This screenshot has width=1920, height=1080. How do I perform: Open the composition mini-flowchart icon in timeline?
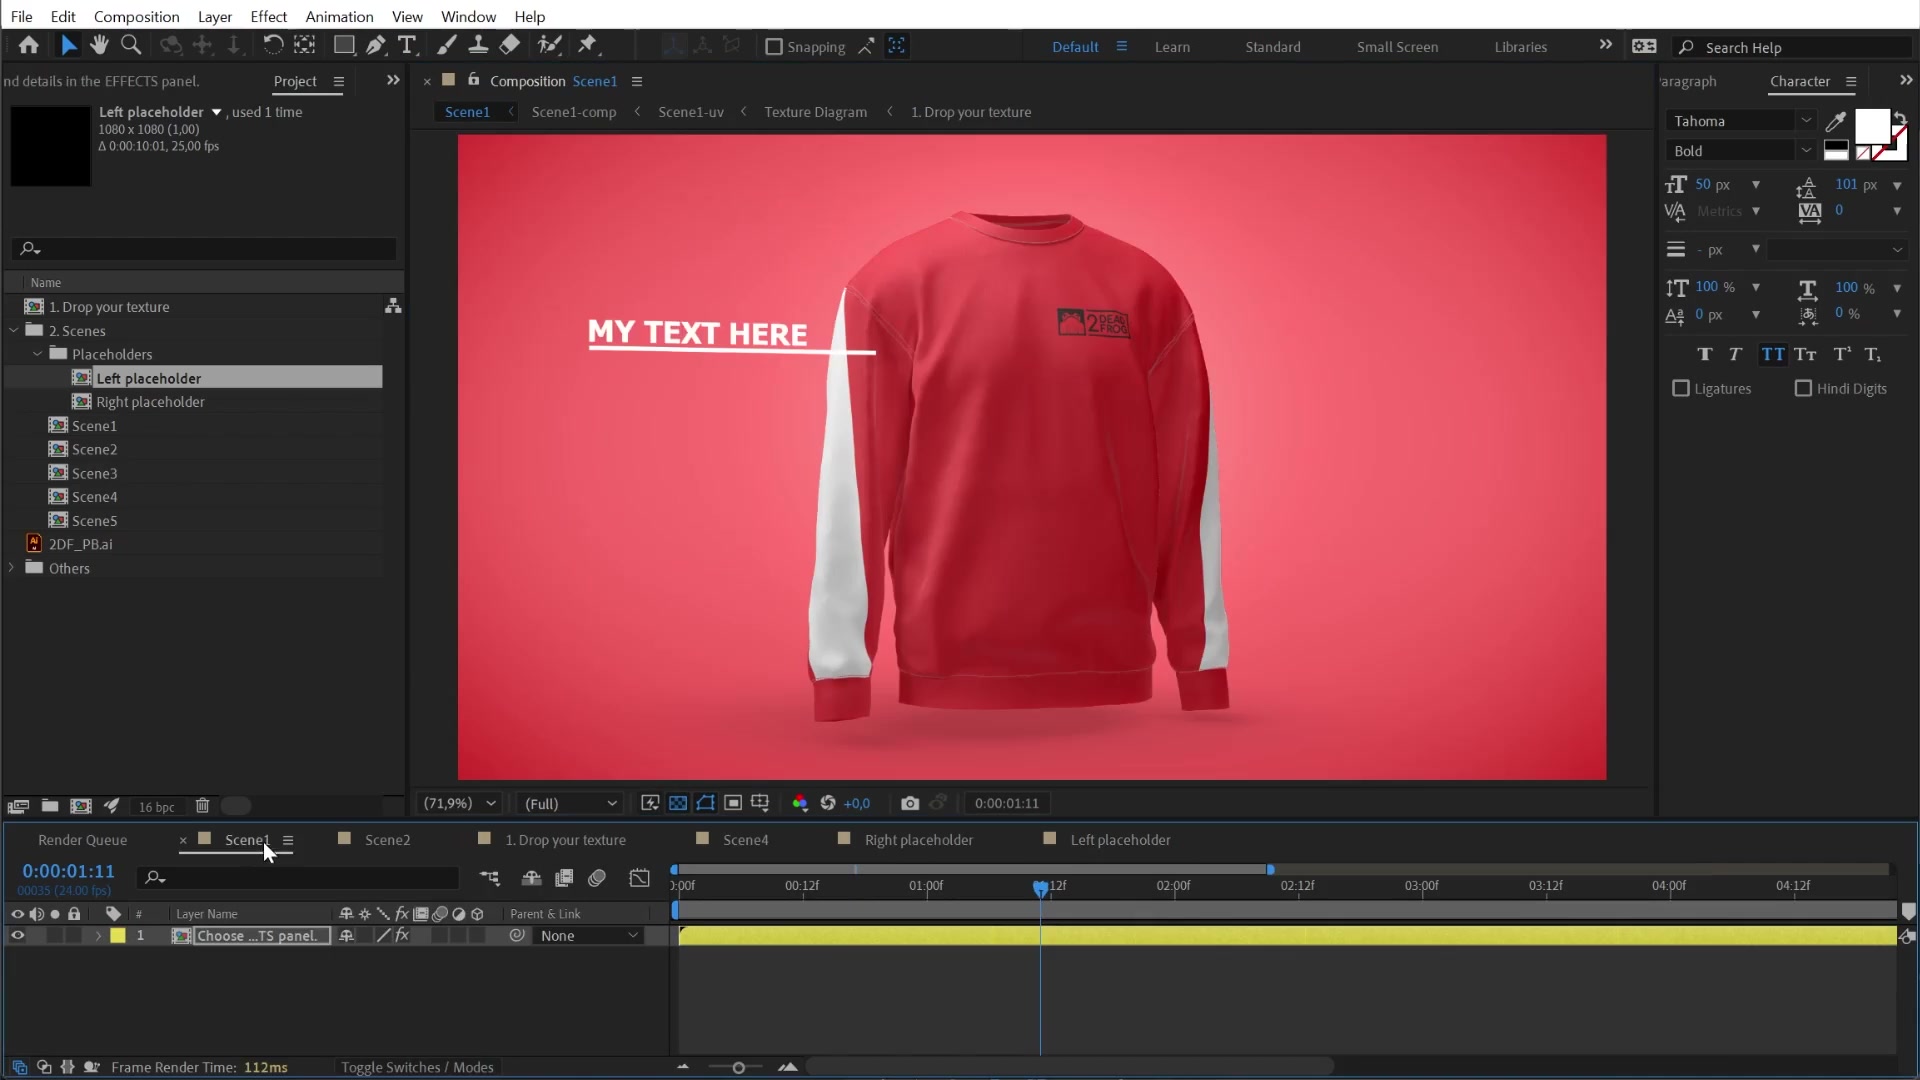(x=490, y=878)
